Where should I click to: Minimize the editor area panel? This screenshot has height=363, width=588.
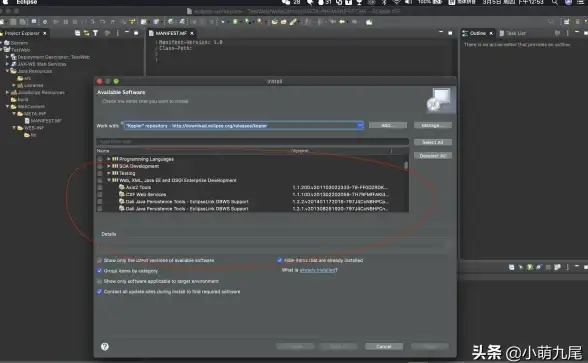(x=441, y=33)
